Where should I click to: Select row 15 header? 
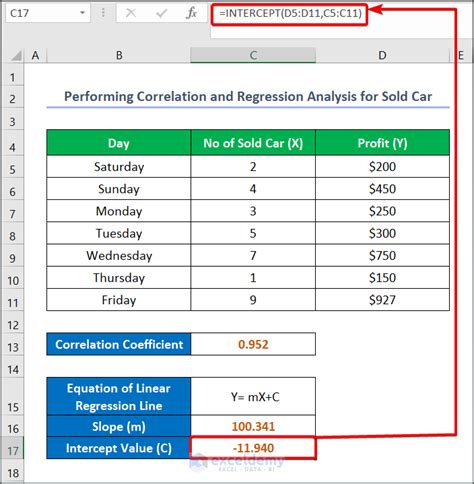(x=13, y=396)
